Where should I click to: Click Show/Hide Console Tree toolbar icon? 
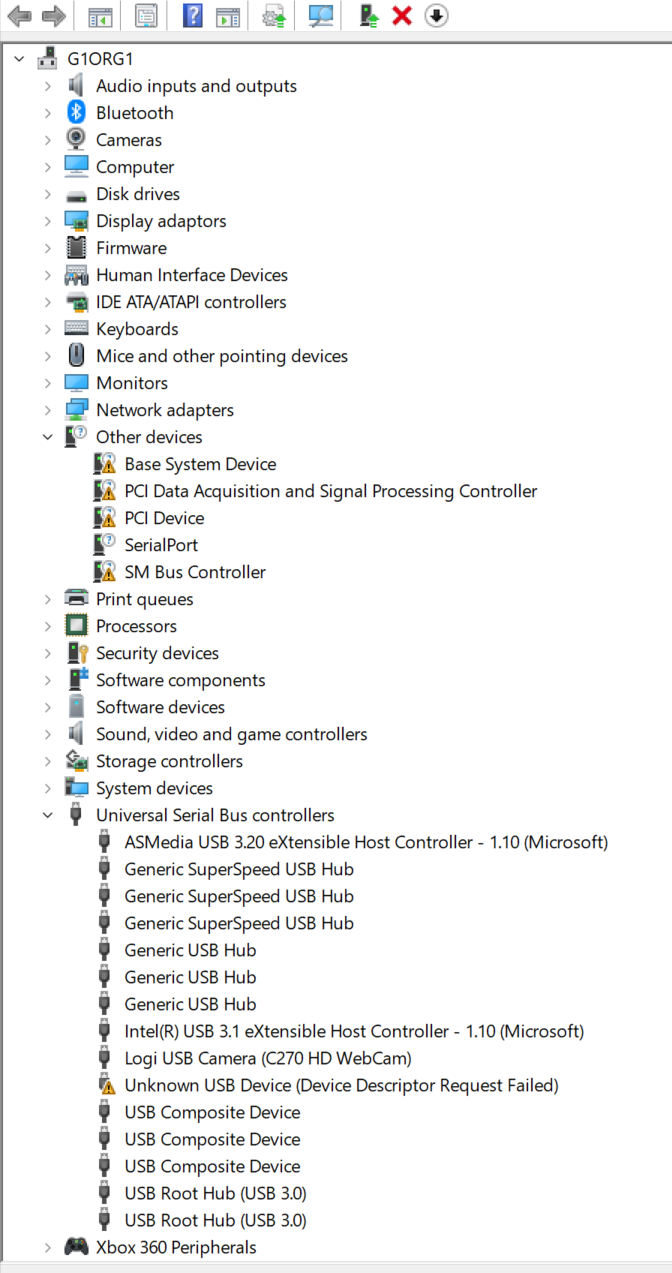(99, 15)
